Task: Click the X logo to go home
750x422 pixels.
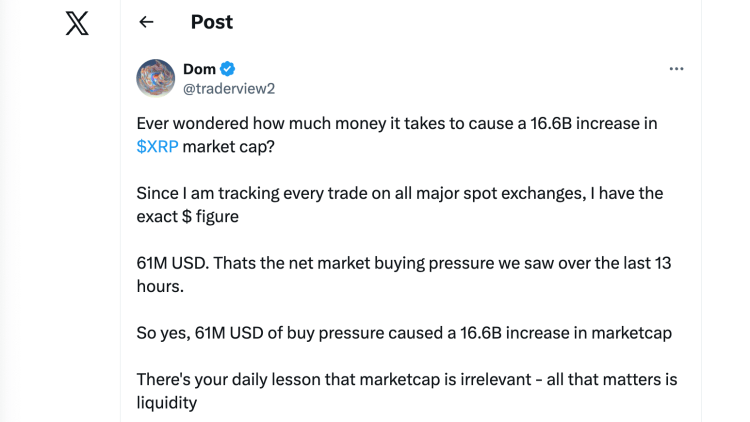Action: tap(76, 22)
